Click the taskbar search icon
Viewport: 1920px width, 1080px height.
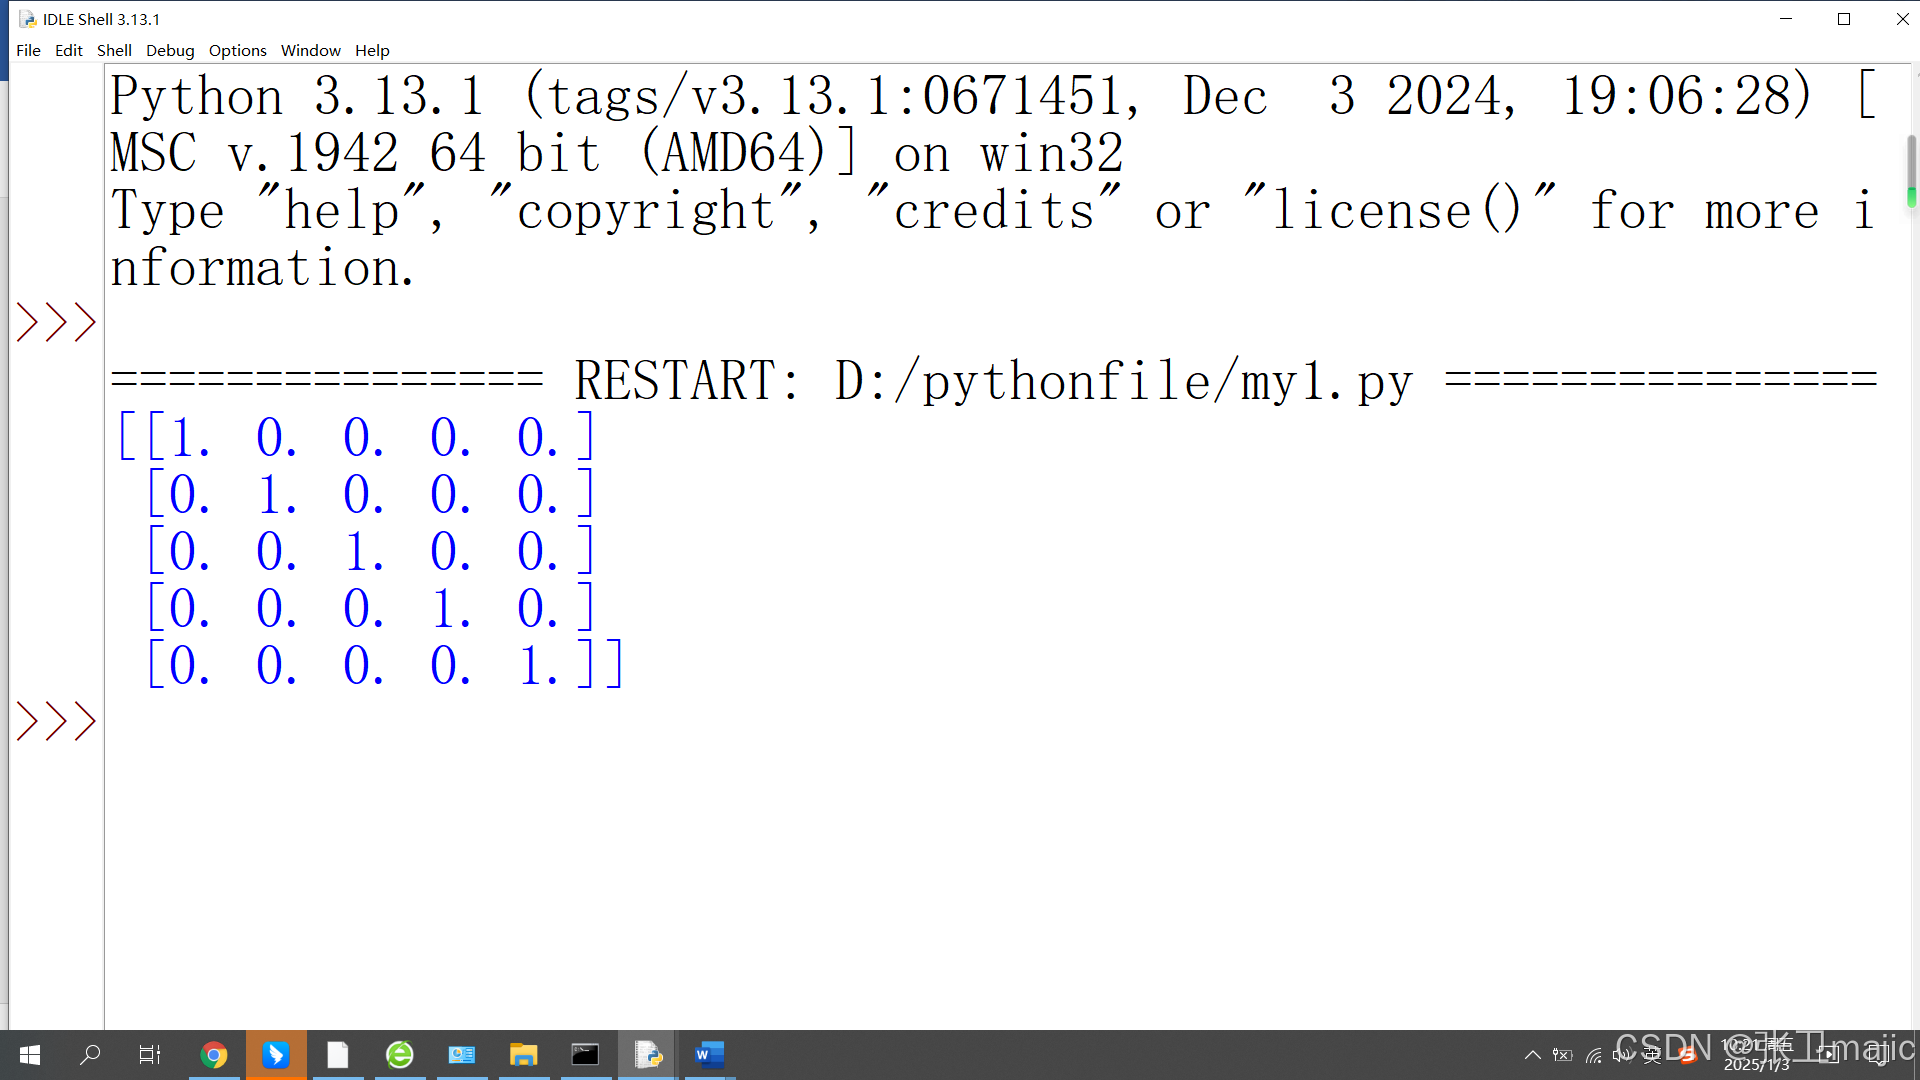90,1054
